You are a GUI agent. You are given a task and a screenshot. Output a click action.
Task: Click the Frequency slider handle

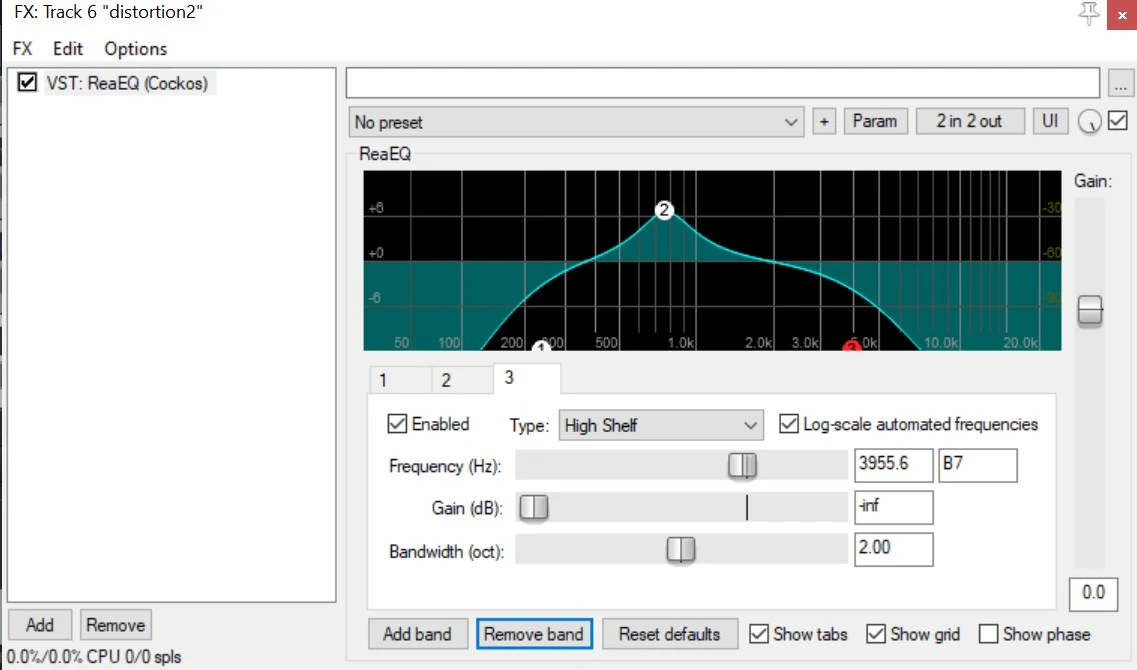tap(742, 466)
